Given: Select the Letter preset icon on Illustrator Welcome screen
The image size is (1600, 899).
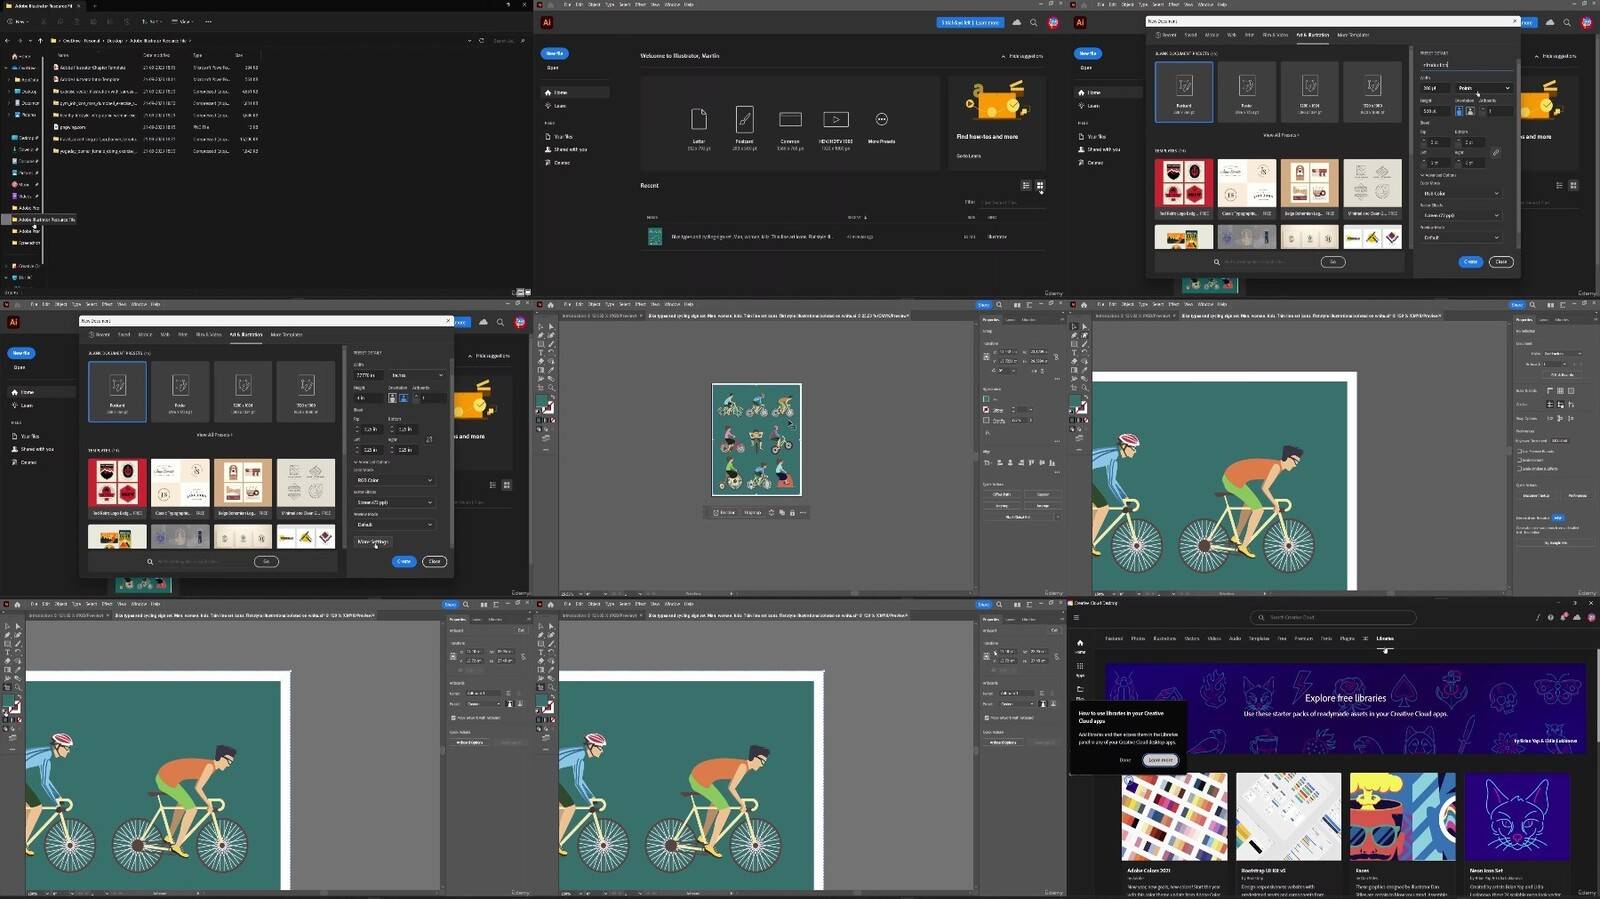Looking at the screenshot, I should click(x=699, y=119).
